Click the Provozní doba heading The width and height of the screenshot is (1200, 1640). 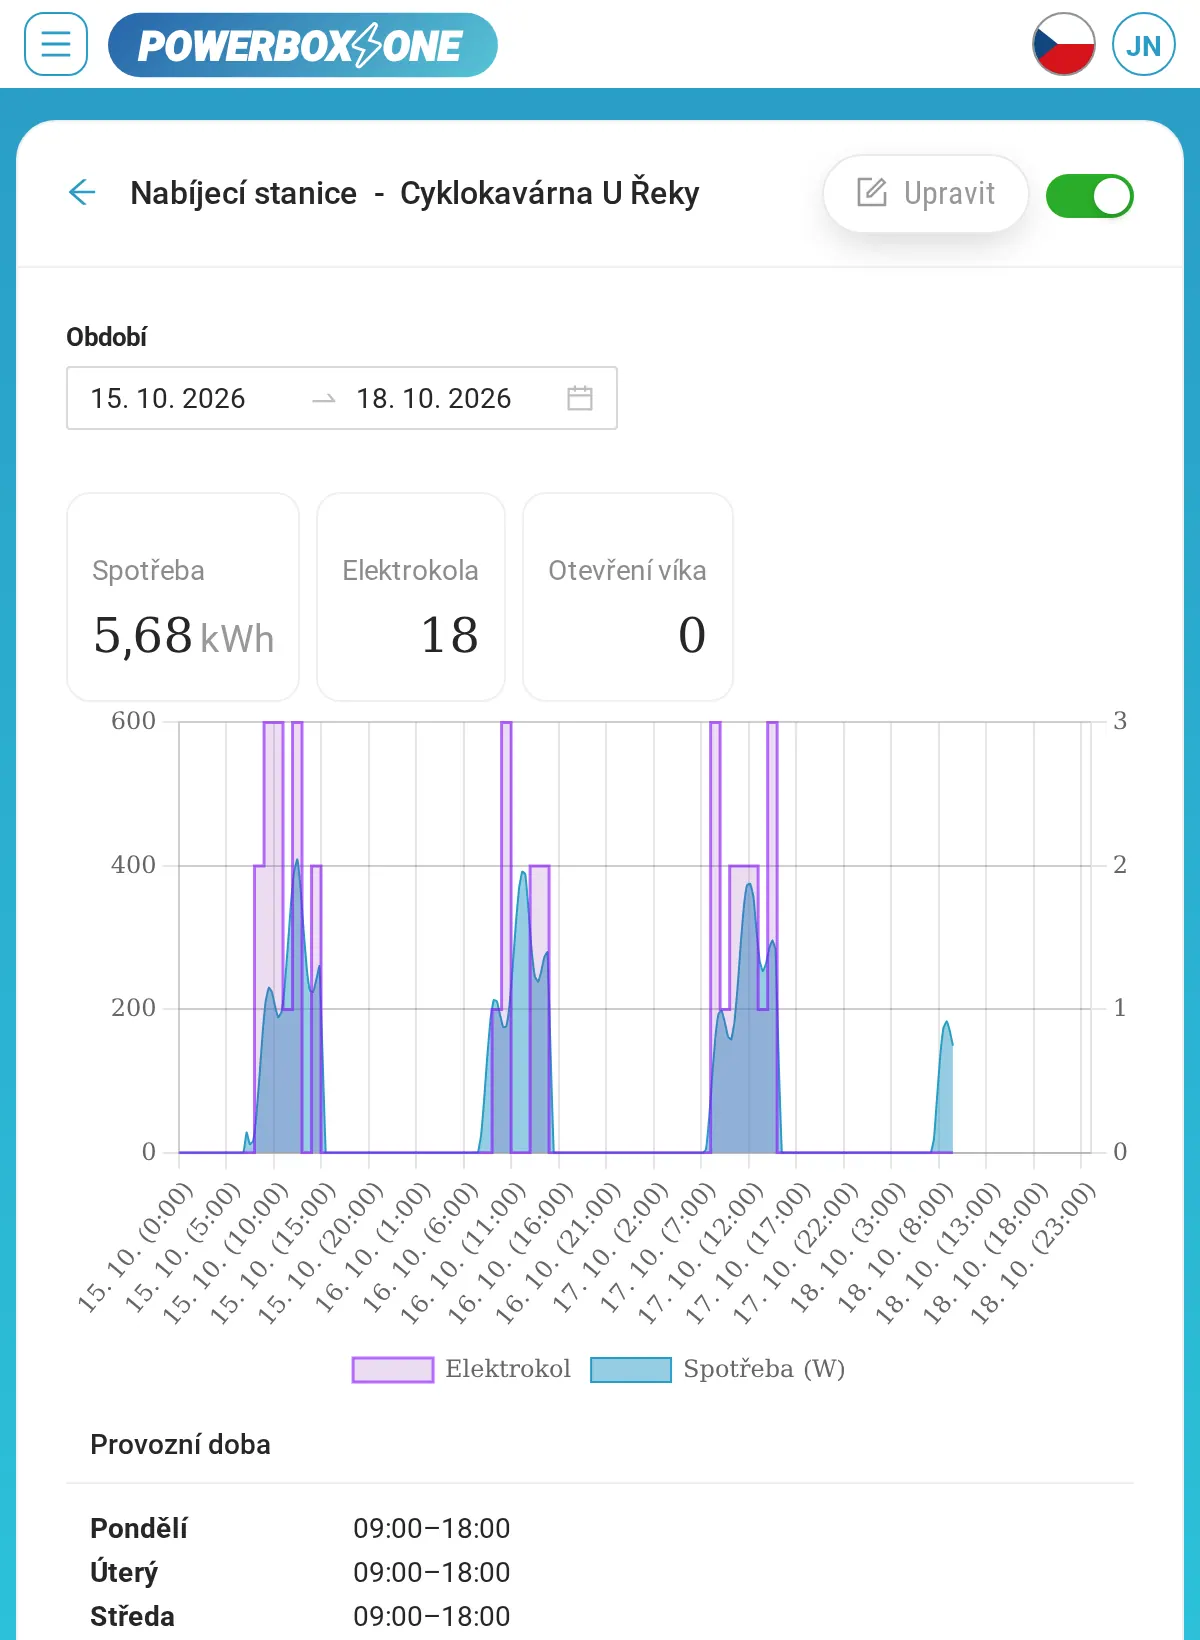pos(180,1444)
